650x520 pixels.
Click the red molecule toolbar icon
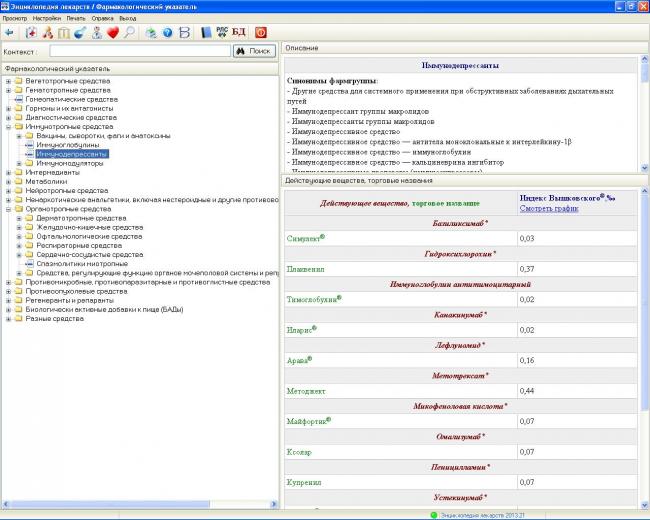click(x=48, y=32)
